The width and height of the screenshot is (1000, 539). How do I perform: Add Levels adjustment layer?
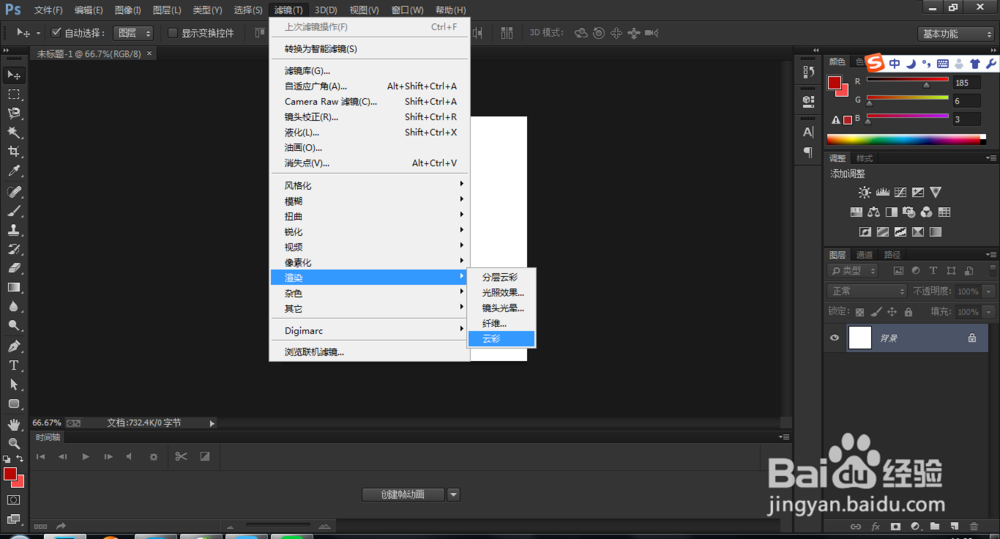(x=883, y=192)
